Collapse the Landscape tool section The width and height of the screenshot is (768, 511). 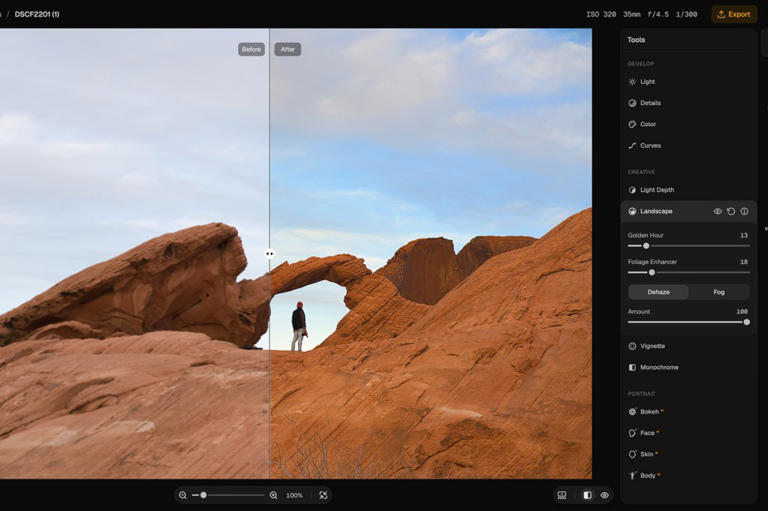tap(656, 211)
